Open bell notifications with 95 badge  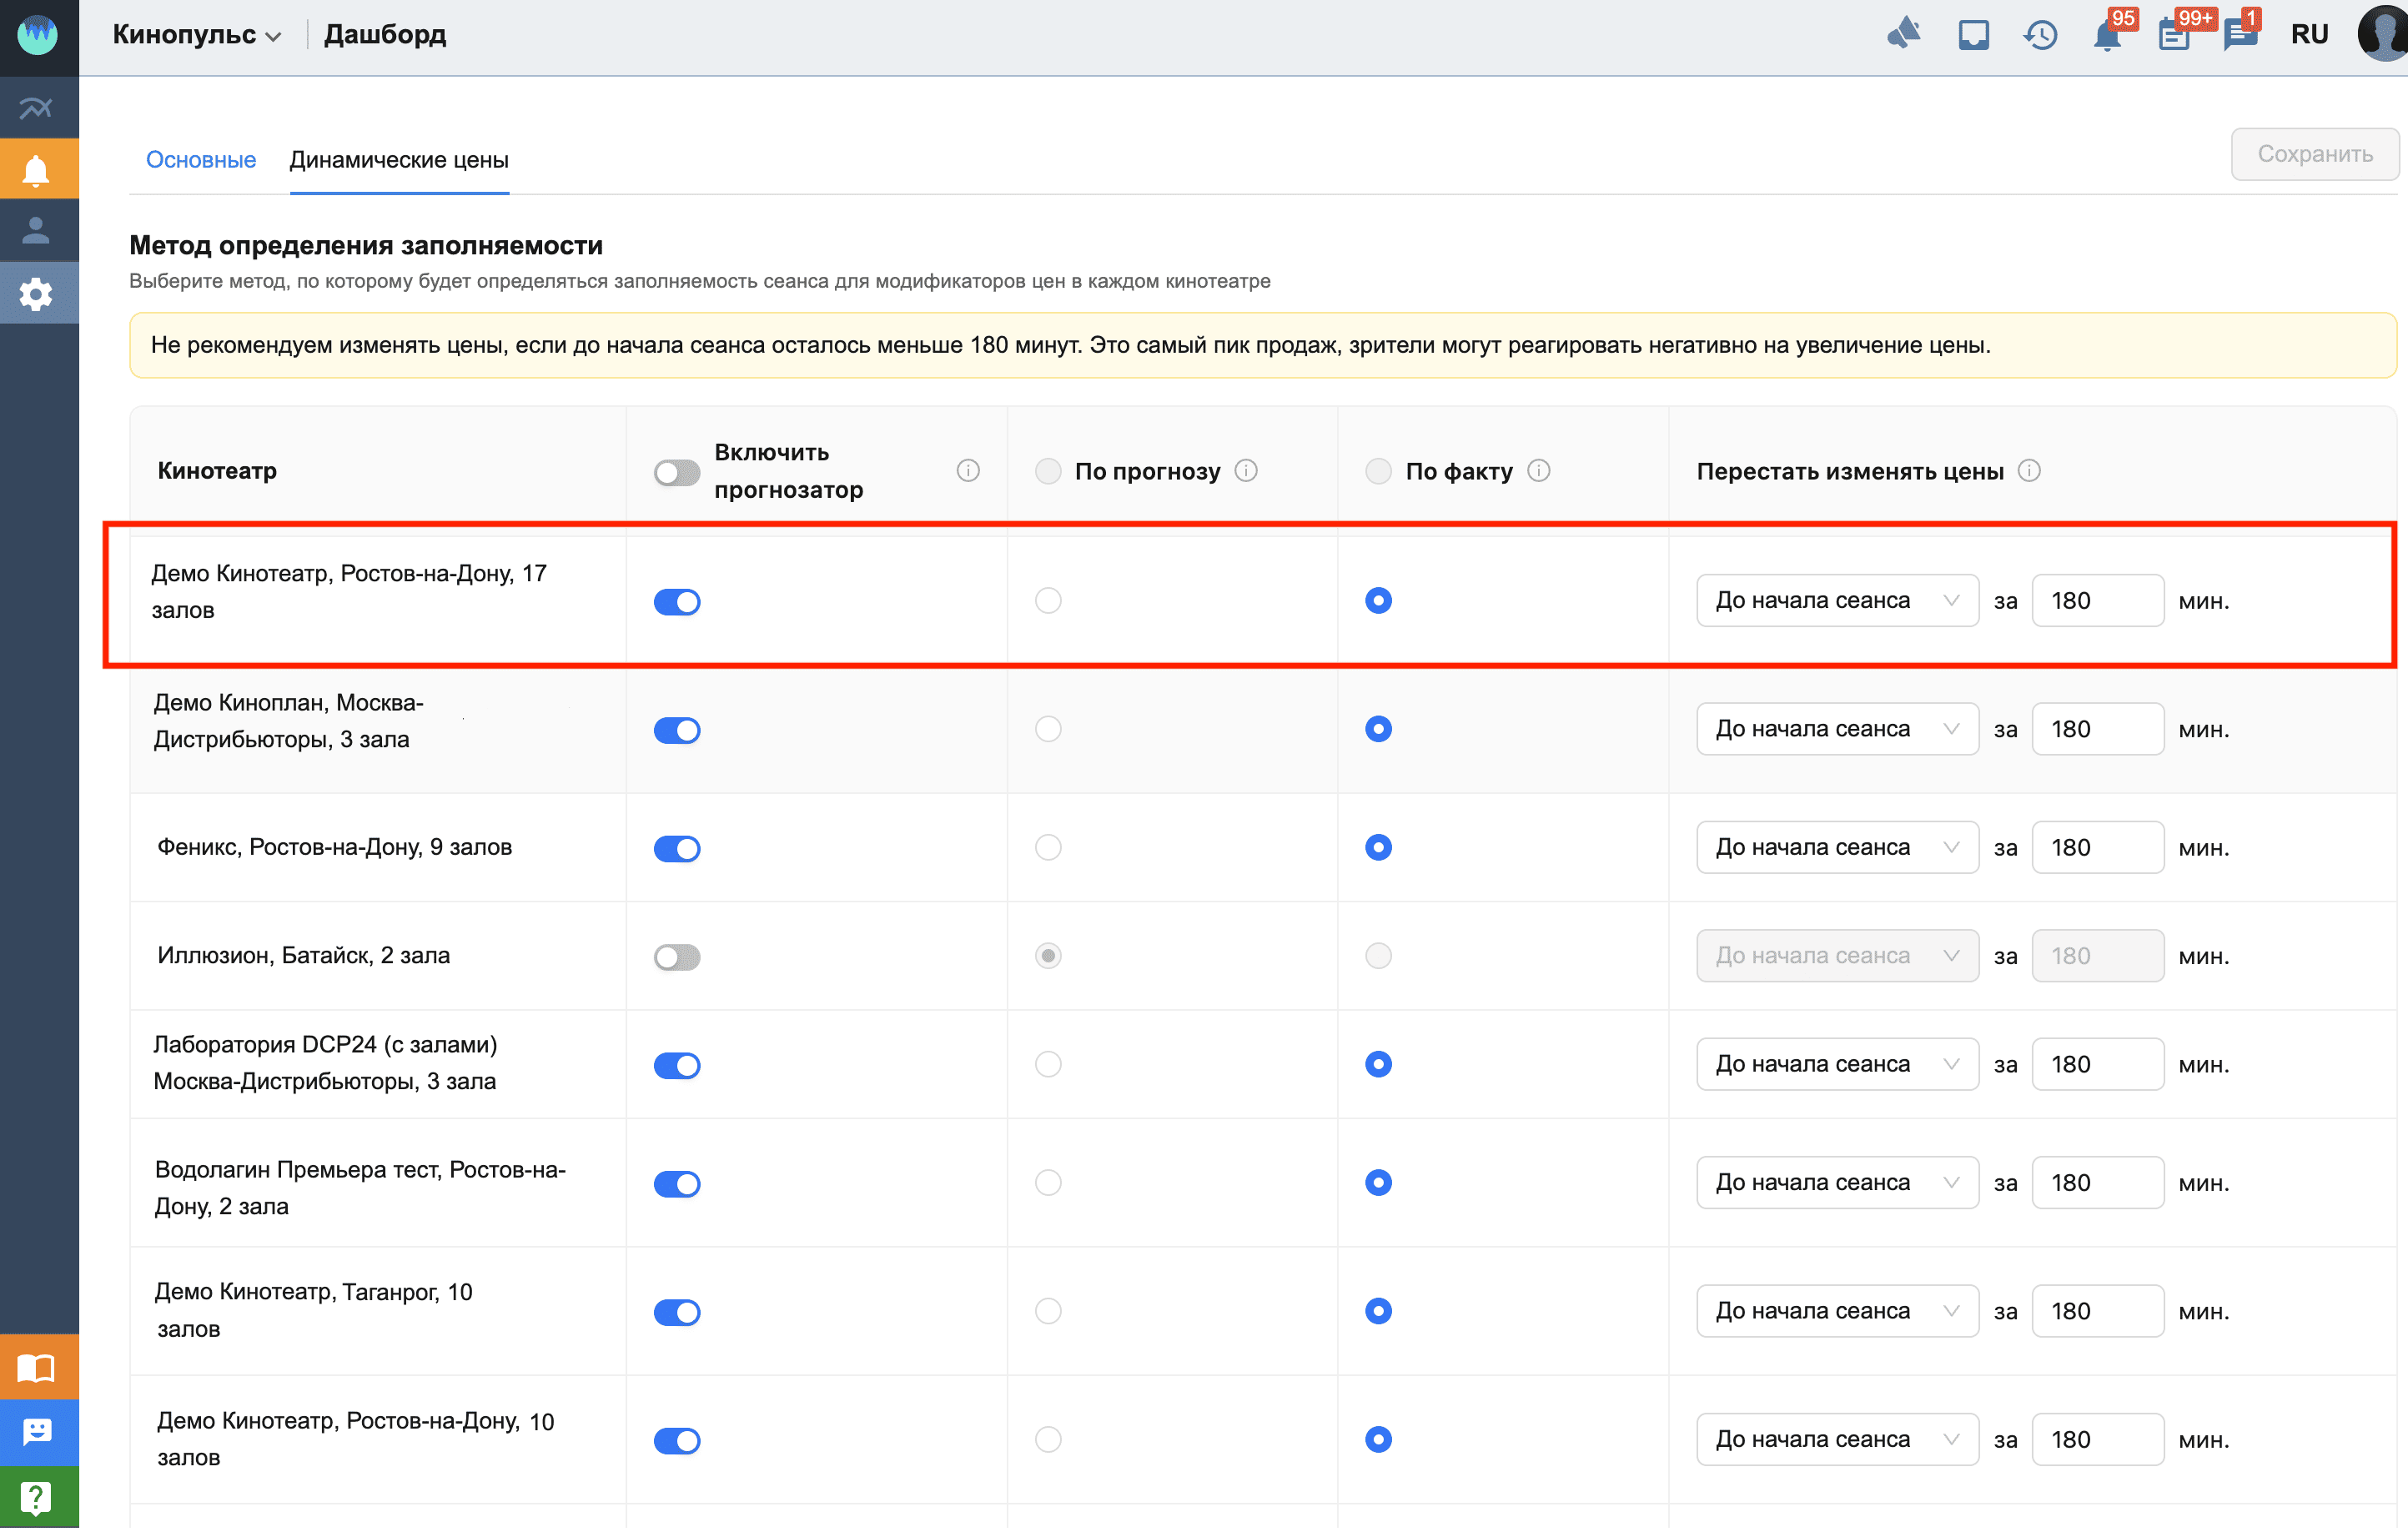2107,35
